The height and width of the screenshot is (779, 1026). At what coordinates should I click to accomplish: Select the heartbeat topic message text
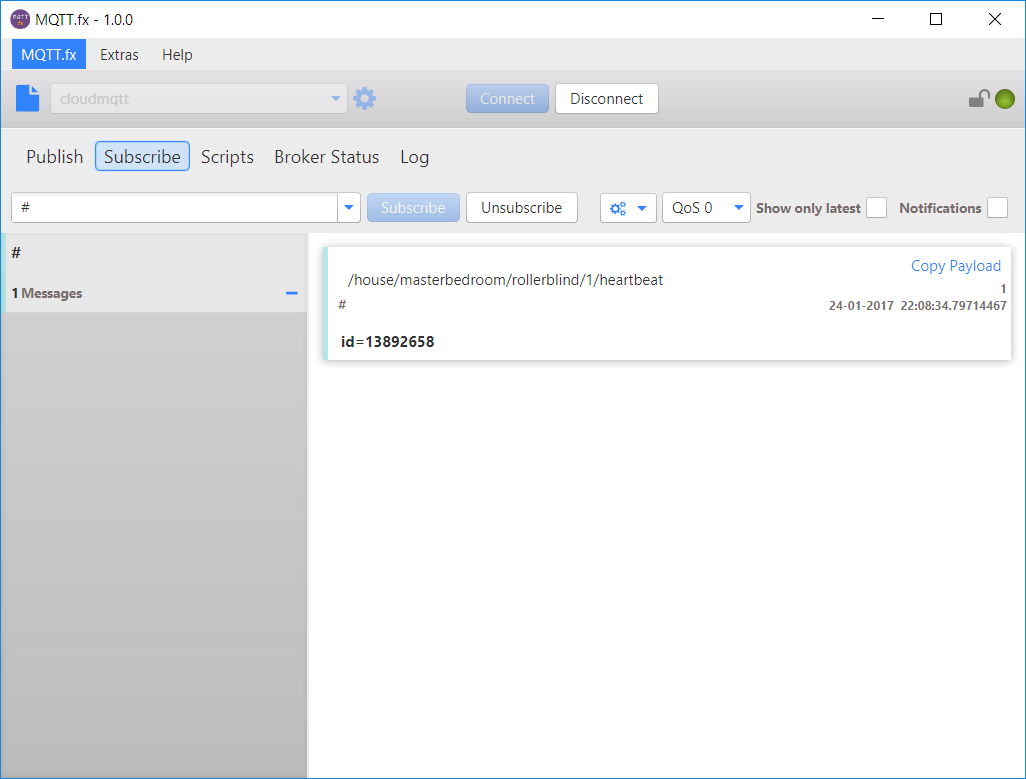tap(505, 280)
